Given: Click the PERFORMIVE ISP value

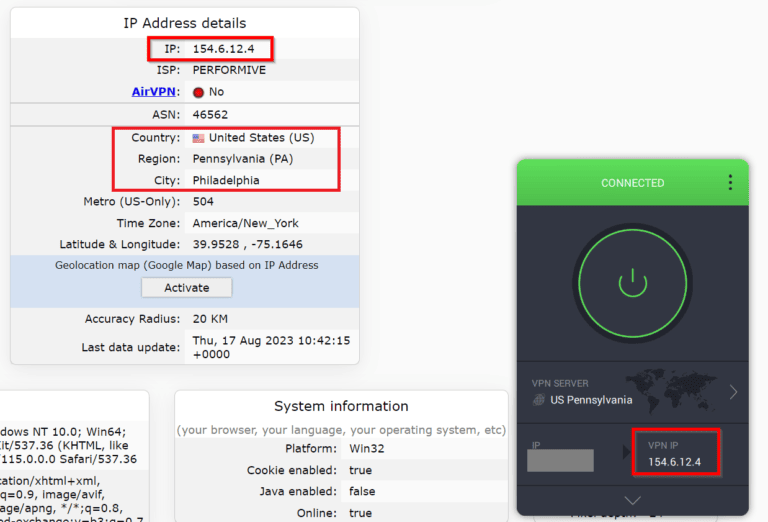Looking at the screenshot, I should (x=230, y=71).
